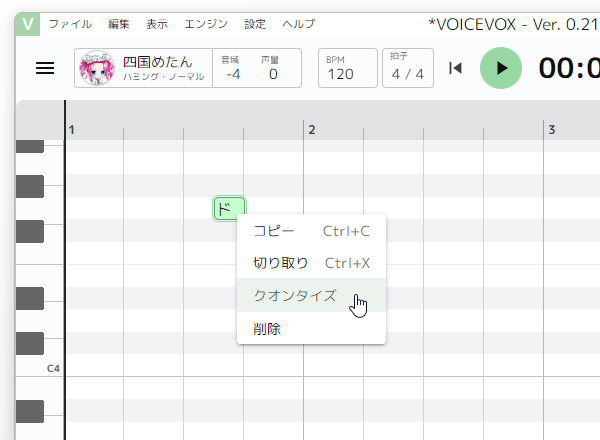Click measure 2 on the ruler
Viewport: 600px width, 440px height.
[312, 130]
